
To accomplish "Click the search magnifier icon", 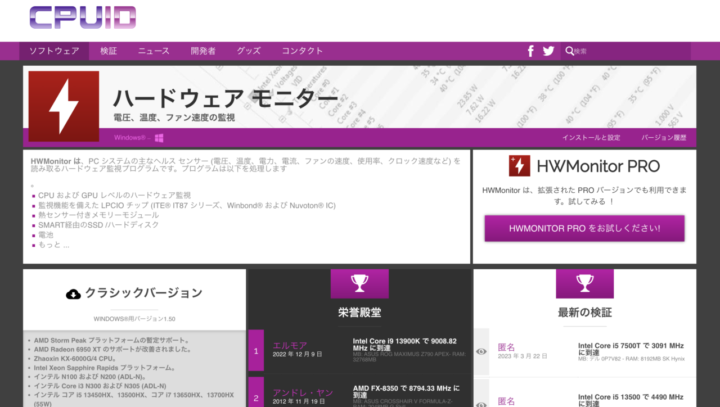I will 569,51.
